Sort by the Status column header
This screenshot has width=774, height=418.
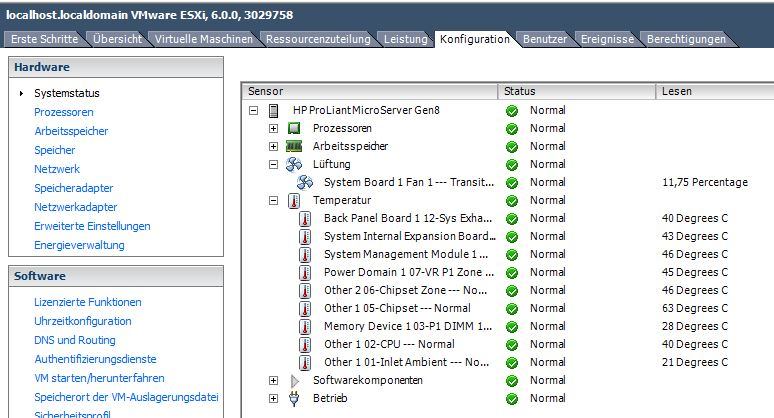576,91
